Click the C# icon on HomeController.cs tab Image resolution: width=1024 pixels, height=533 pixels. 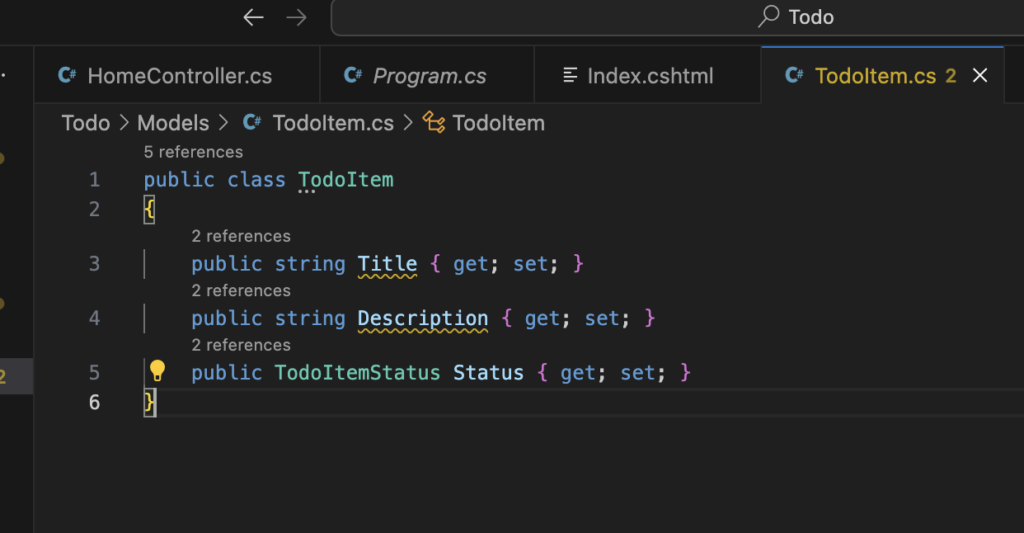click(67, 76)
